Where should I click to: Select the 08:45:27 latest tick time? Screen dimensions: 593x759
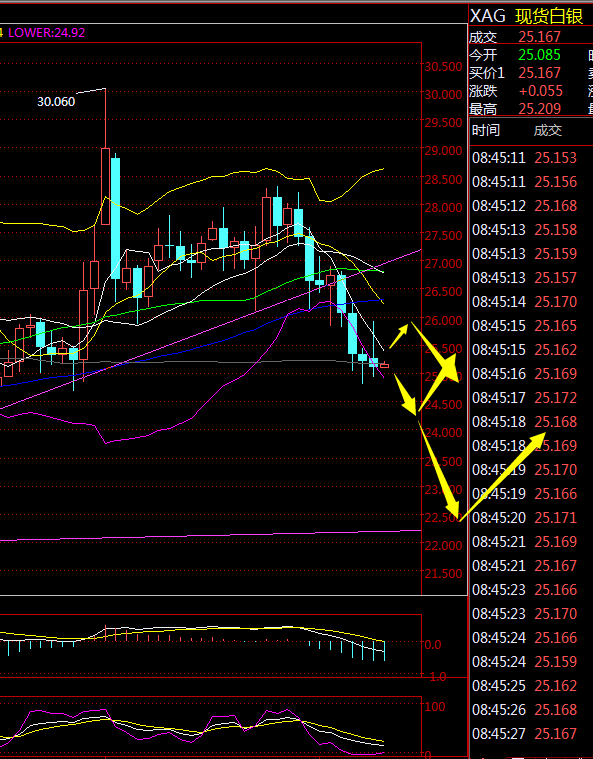click(499, 734)
